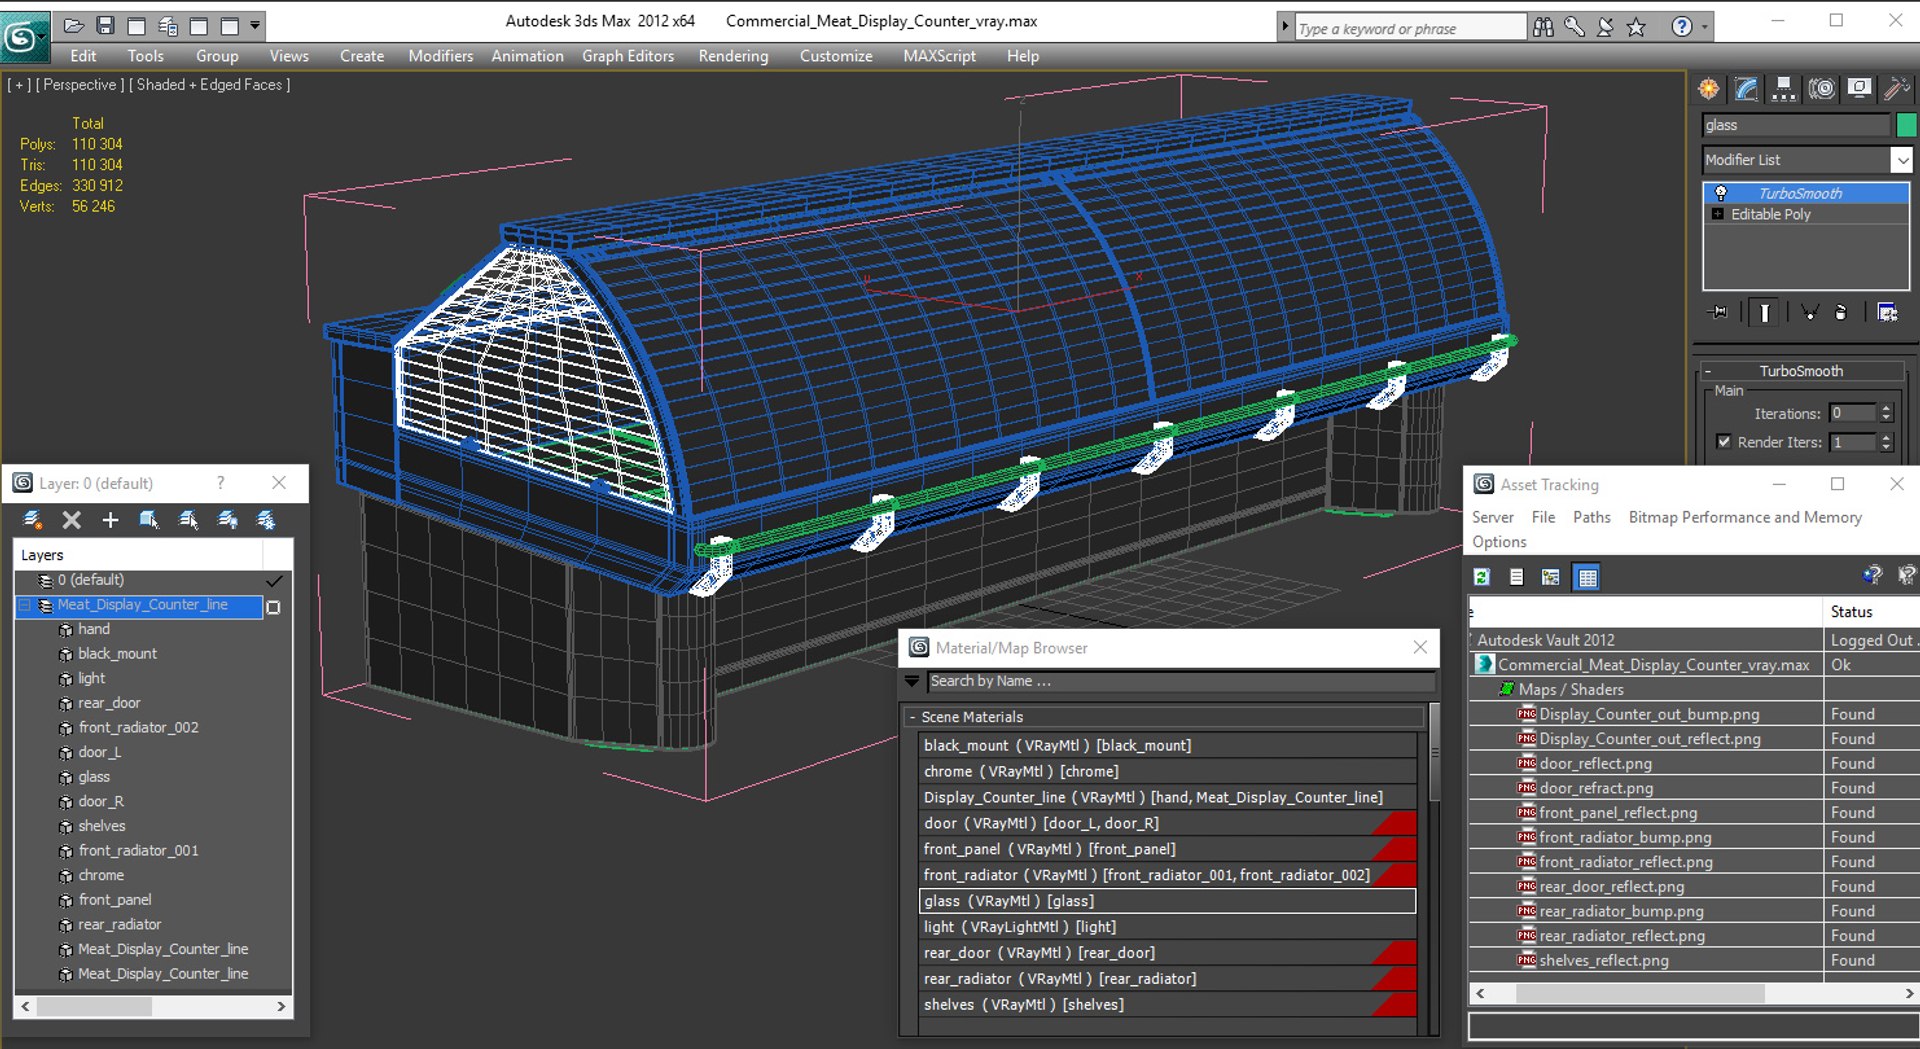Open the Modifier List dropdown
This screenshot has height=1049, width=1920.
1901,160
